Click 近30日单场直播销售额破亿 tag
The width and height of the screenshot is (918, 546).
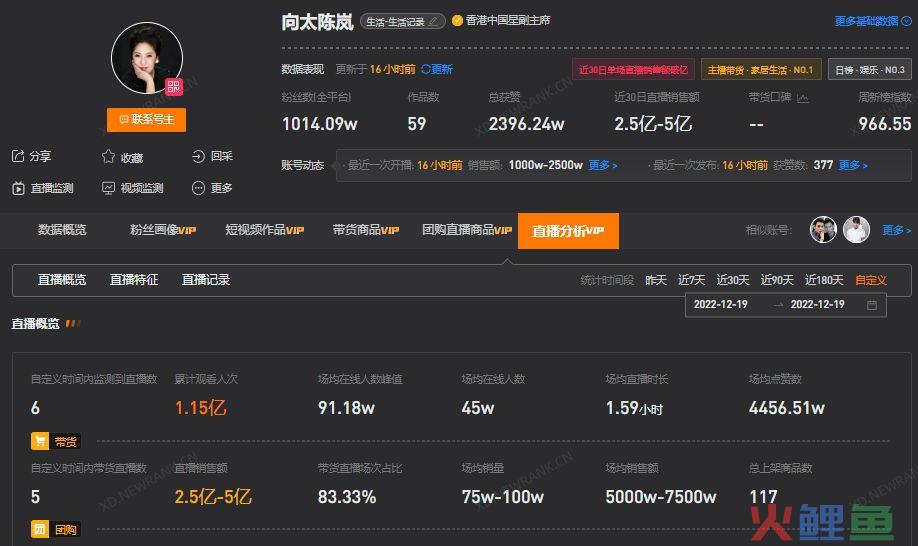pyautogui.click(x=633, y=70)
